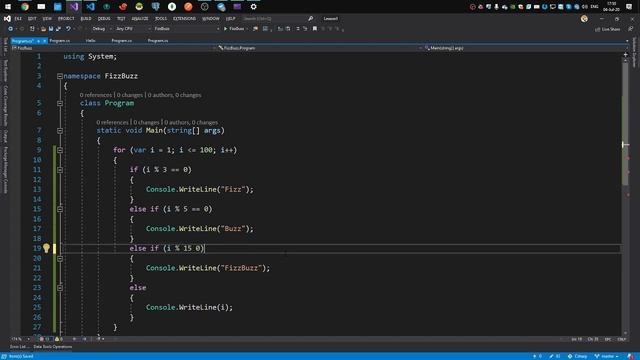This screenshot has height=360, width=640.
Task: Click the Save All toolbar icon
Action: tap(58, 29)
